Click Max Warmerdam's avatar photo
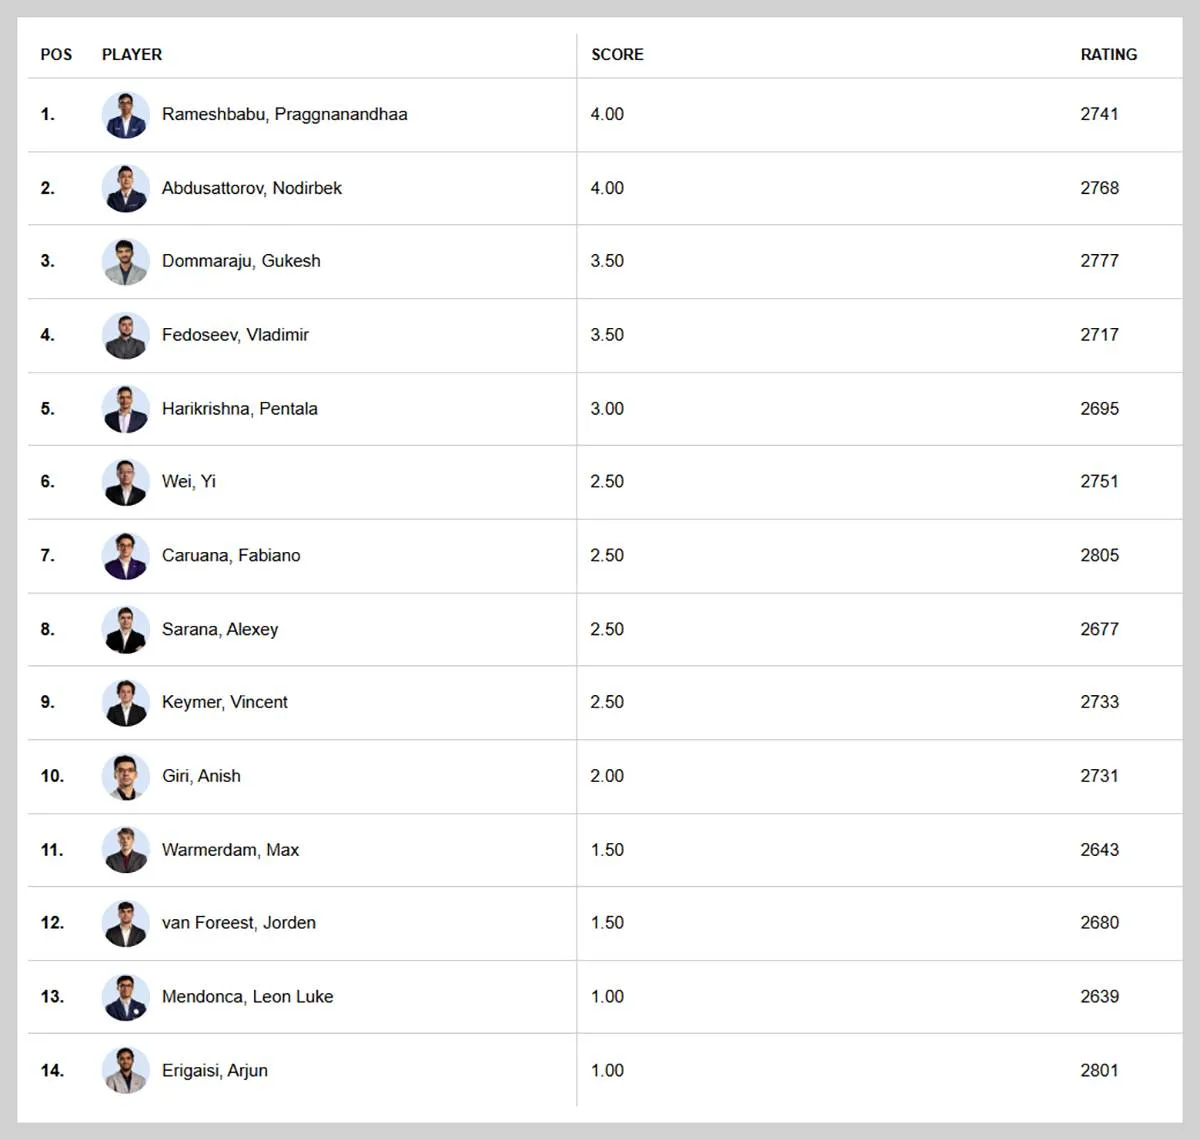The image size is (1200, 1140). [x=126, y=850]
